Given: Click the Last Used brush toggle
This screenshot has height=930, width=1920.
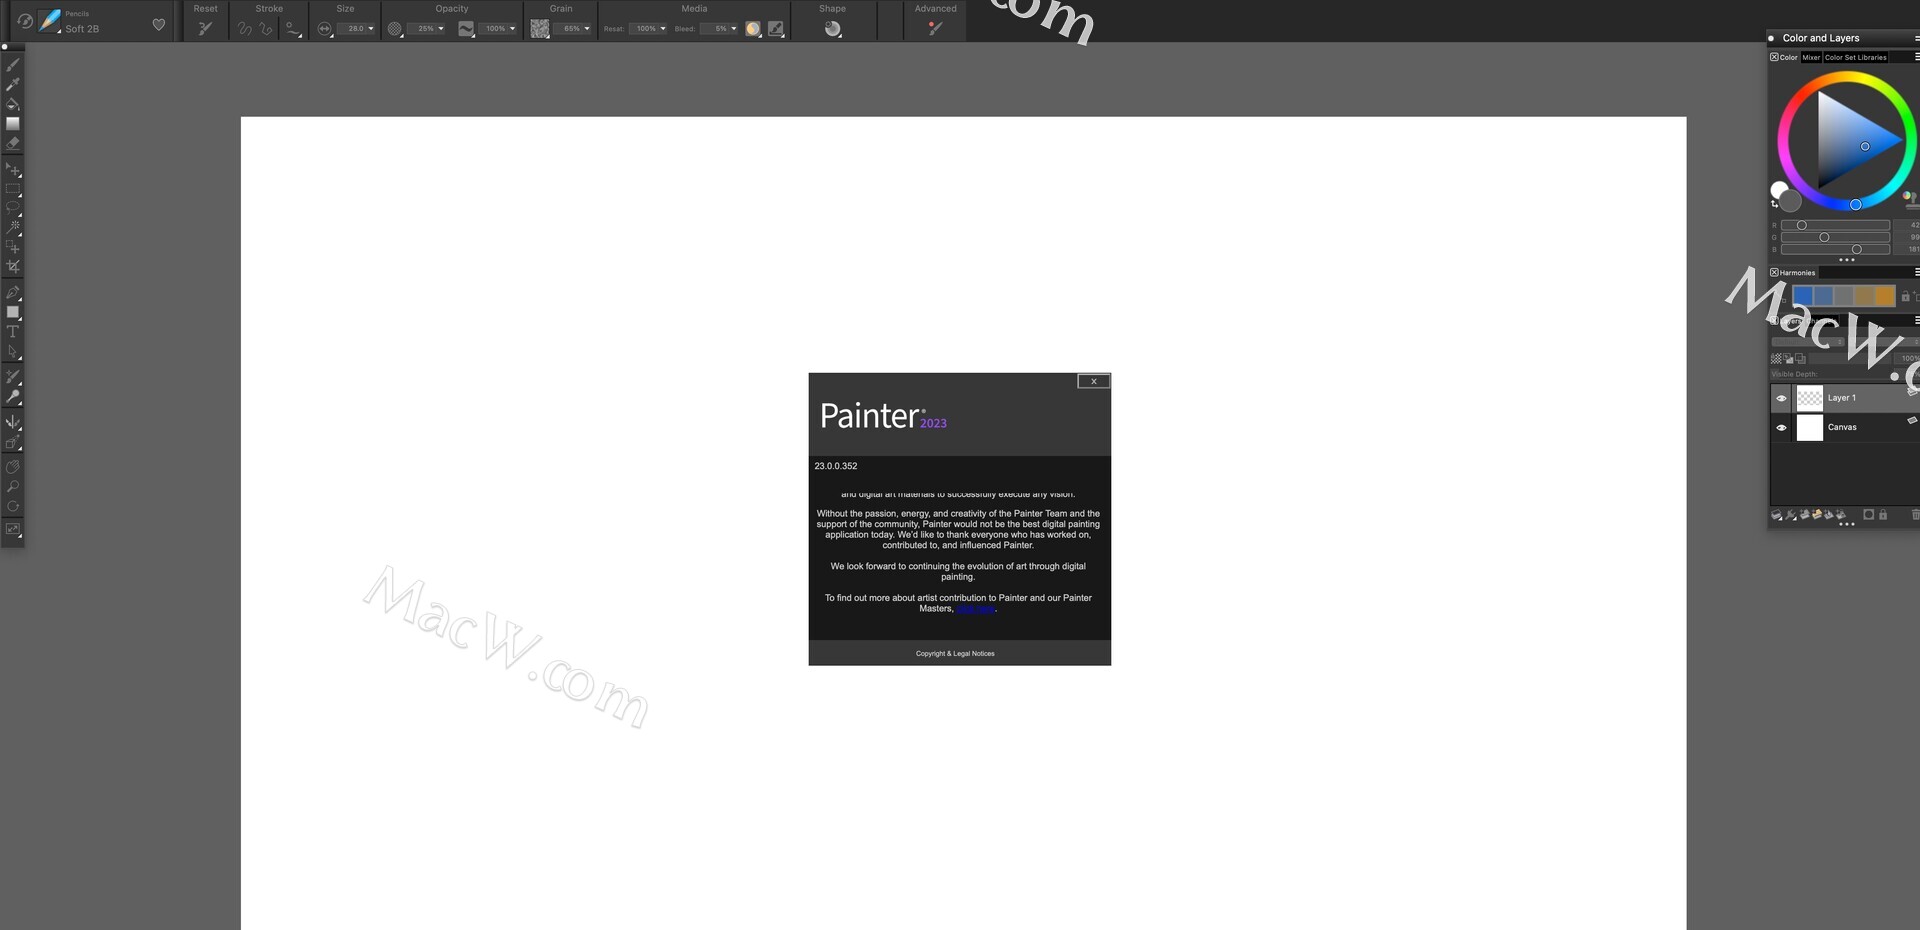Looking at the screenshot, I should click(24, 21).
